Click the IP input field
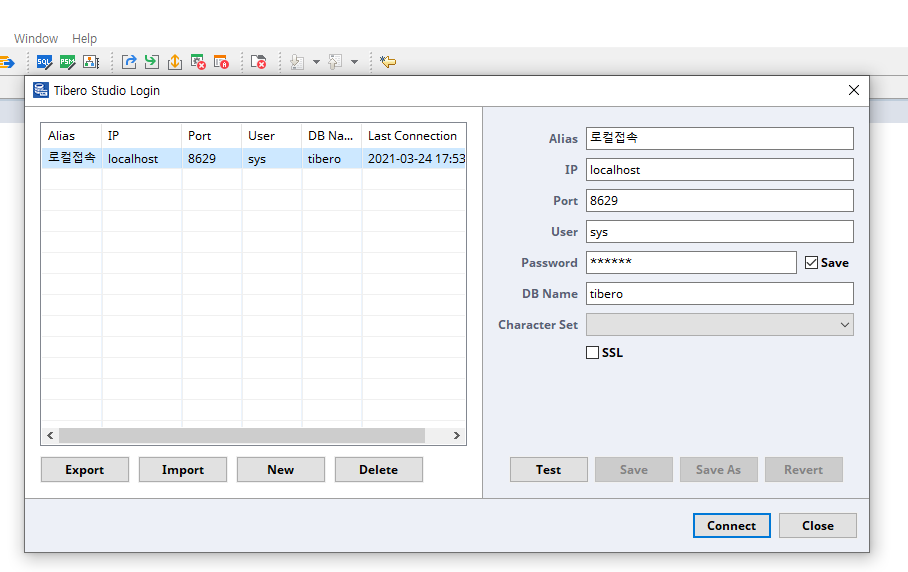The height and width of the screenshot is (572, 908). click(720, 170)
